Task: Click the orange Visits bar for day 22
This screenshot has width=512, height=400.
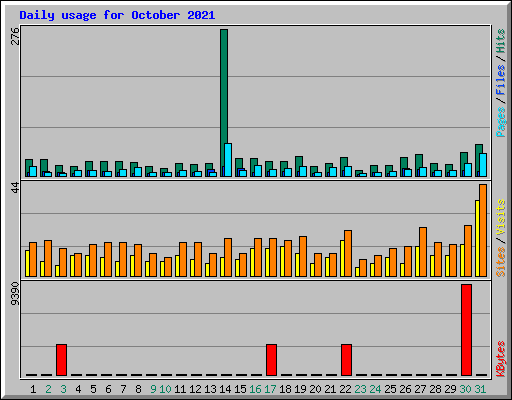Action: click(x=348, y=253)
